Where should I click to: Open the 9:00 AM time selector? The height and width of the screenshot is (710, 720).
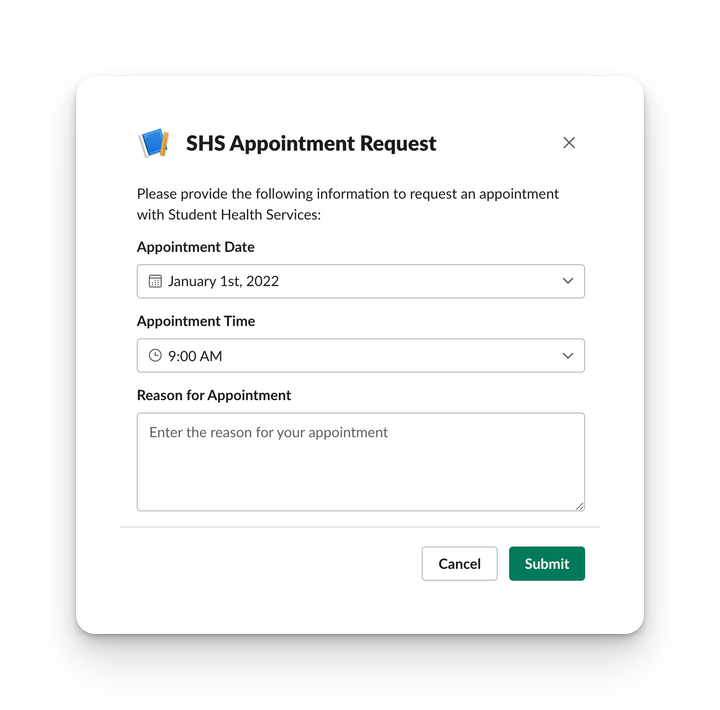(360, 355)
